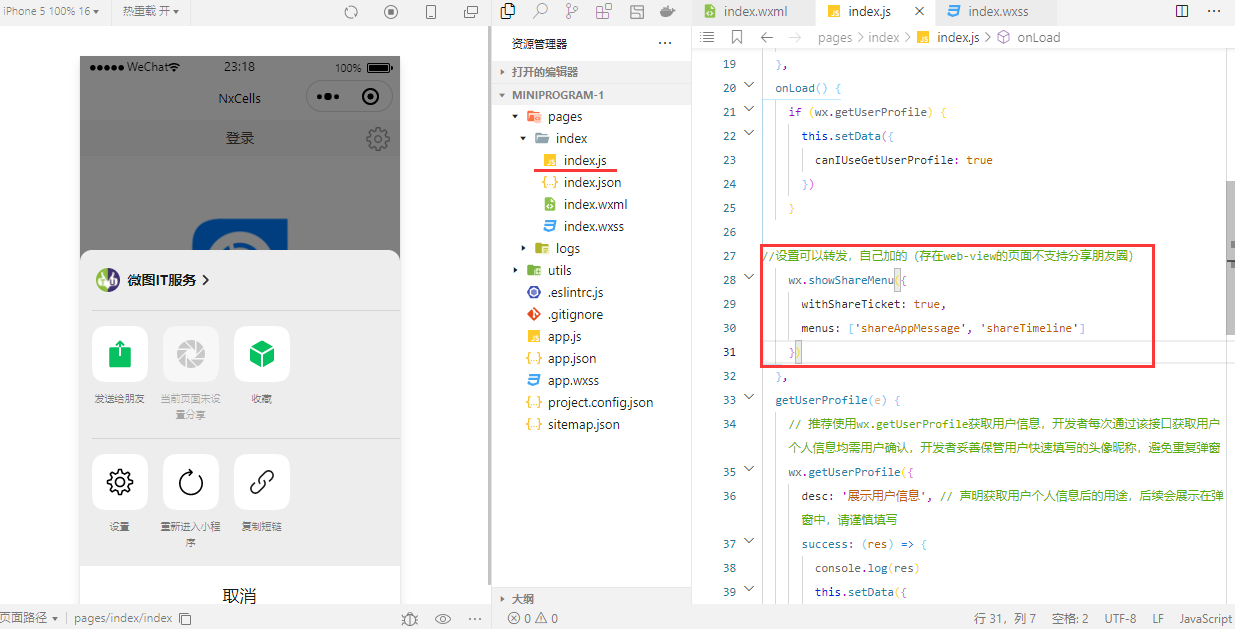Click the editor vertical scrollbar
The height and width of the screenshot is (629, 1235).
(x=1230, y=258)
